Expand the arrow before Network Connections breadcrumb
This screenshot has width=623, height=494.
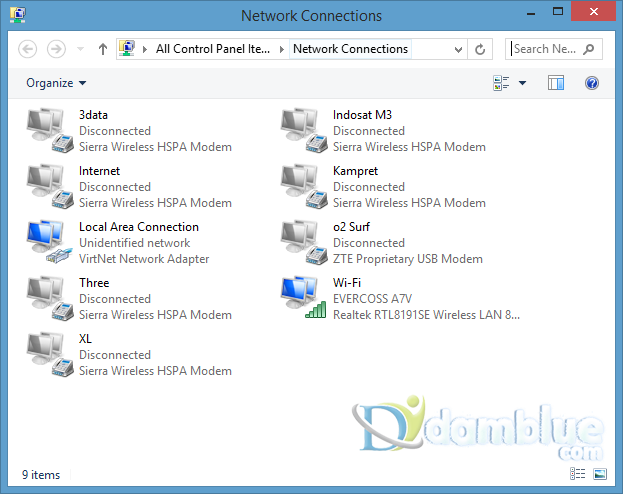[282, 49]
